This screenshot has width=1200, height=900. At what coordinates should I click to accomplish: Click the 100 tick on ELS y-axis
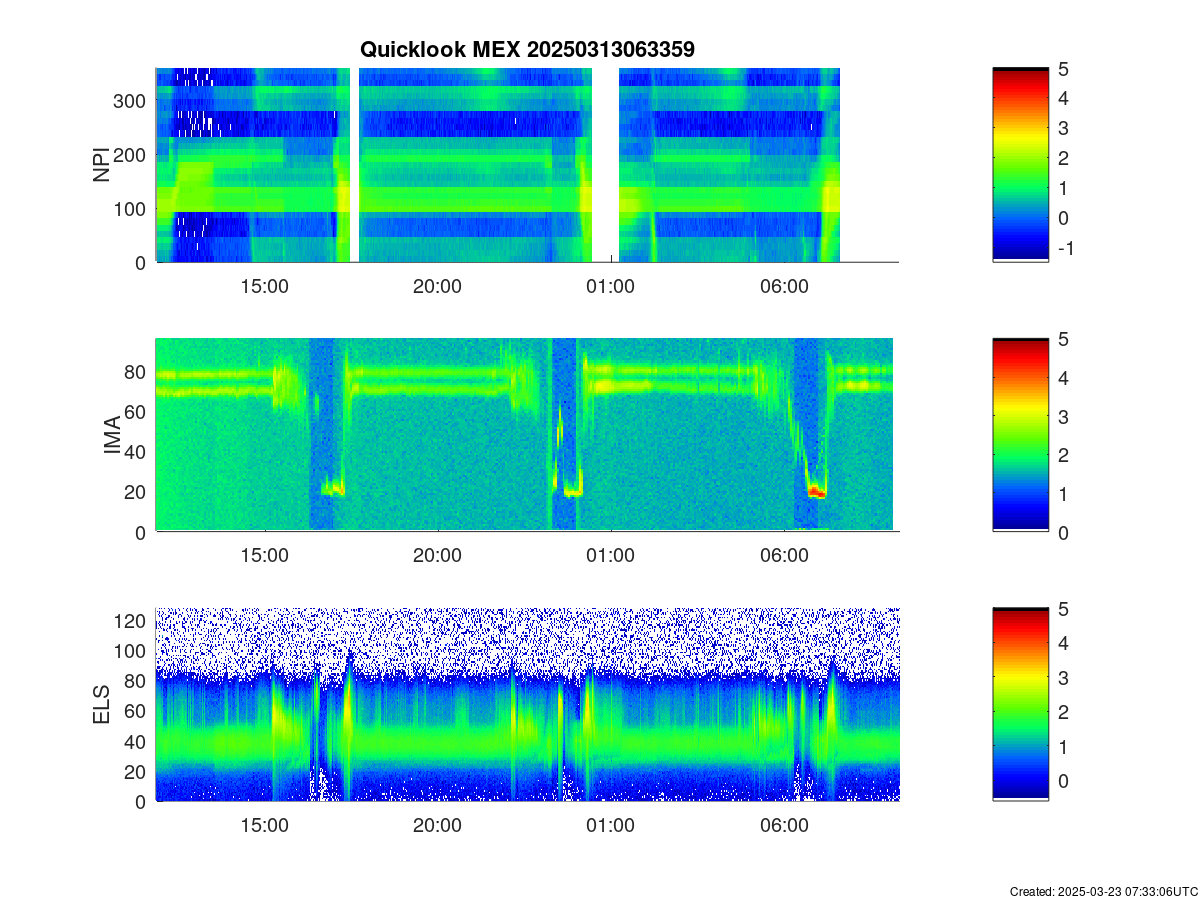[x=131, y=651]
